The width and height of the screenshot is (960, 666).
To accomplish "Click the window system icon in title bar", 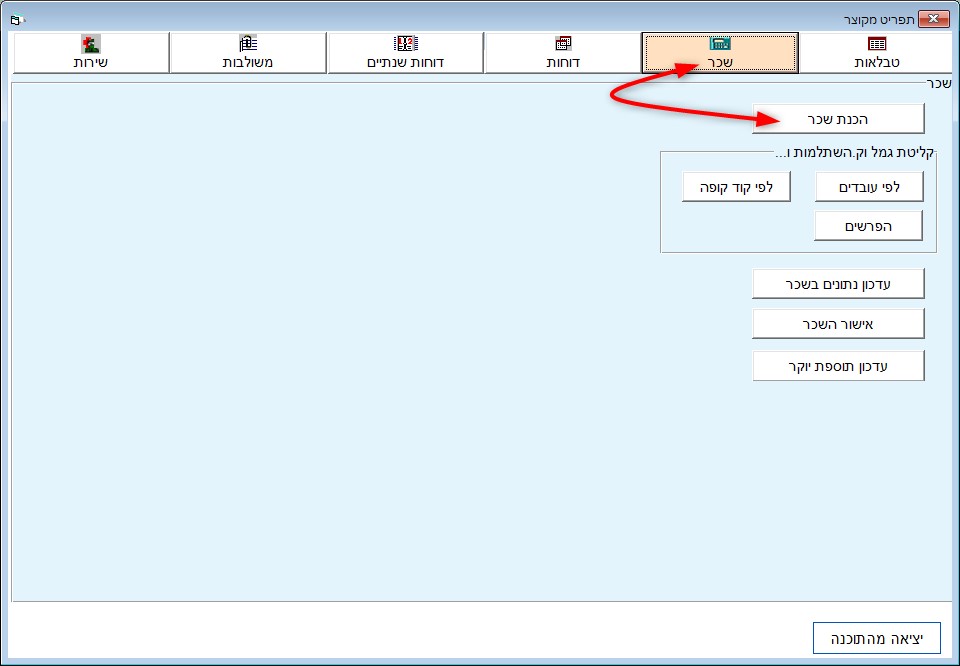I will point(16,20).
